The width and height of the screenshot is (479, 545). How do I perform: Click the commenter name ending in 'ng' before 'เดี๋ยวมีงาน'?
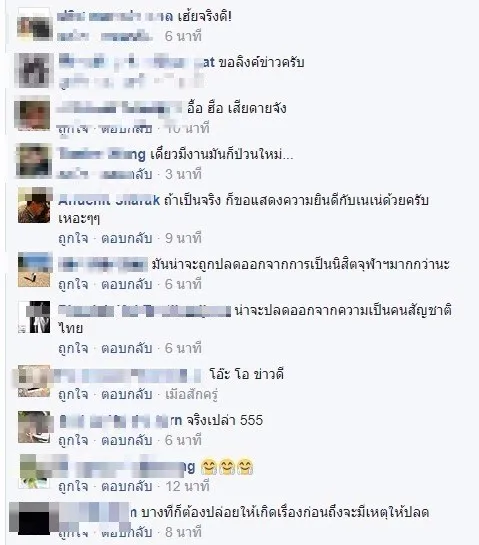[x=102, y=154]
